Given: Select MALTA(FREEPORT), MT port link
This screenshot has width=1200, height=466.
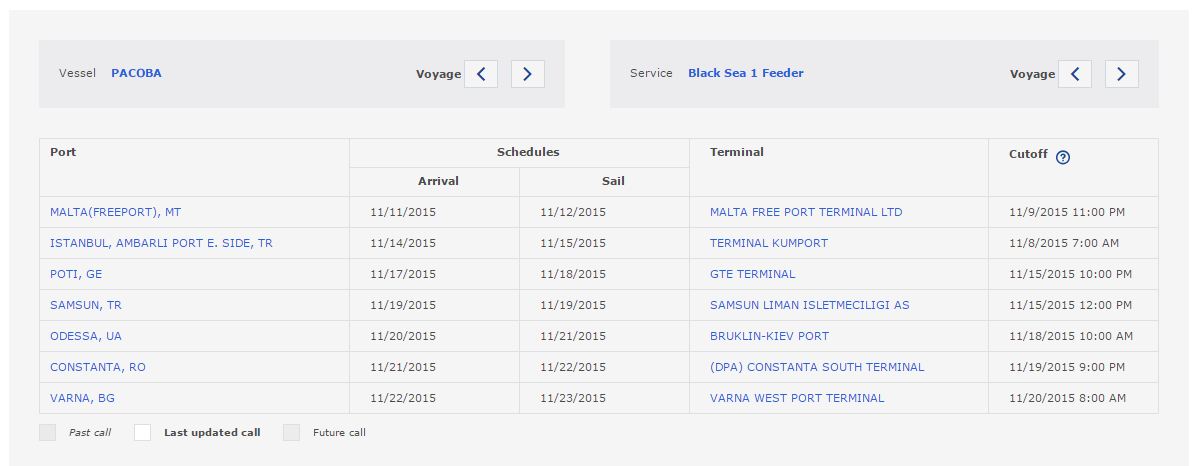Looking at the screenshot, I should 115,212.
